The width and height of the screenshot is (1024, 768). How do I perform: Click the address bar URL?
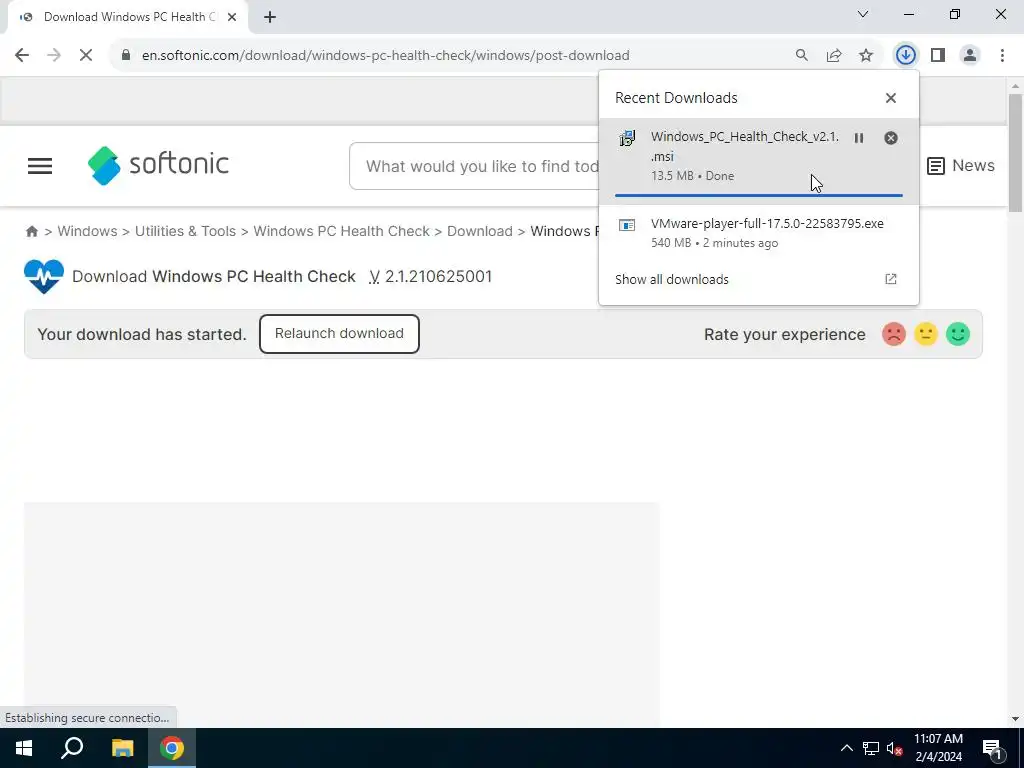tap(385, 56)
